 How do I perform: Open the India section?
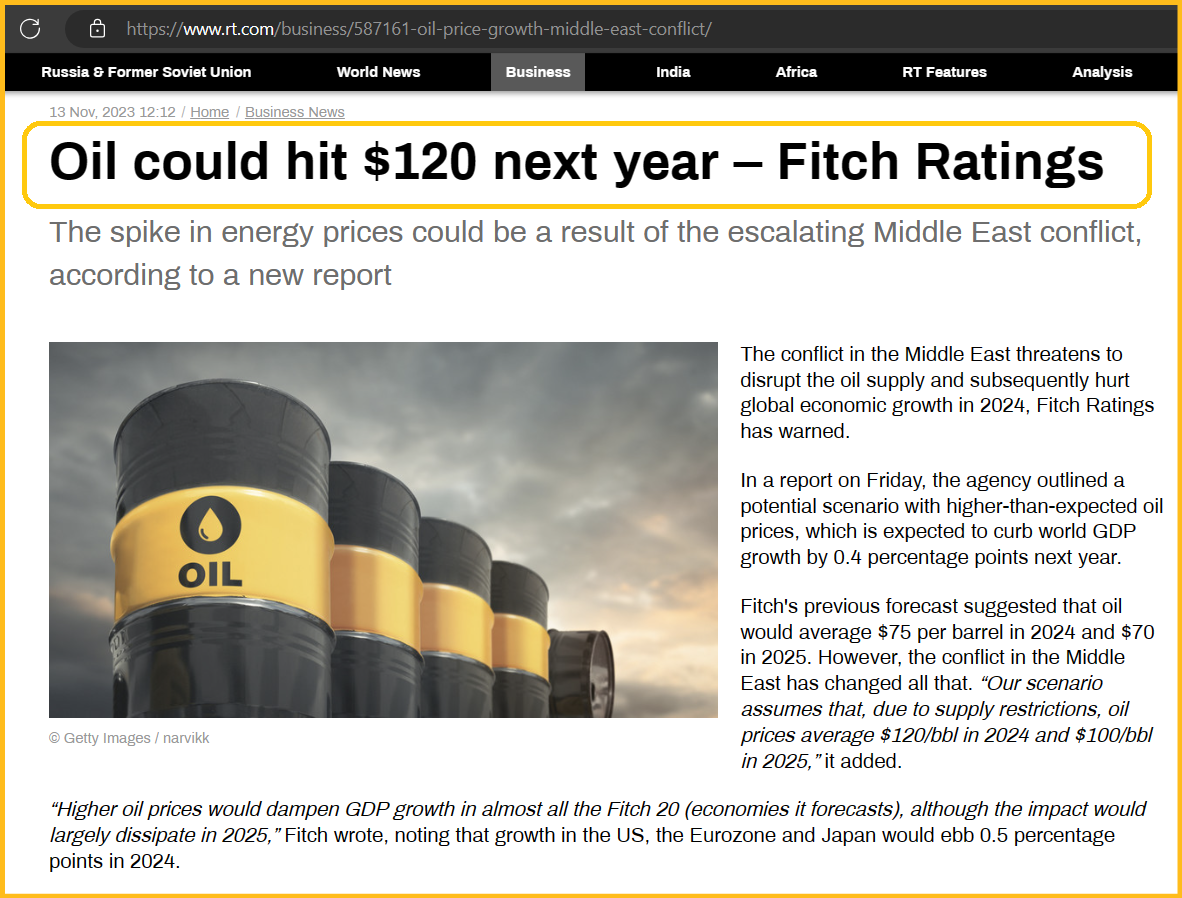coord(673,72)
